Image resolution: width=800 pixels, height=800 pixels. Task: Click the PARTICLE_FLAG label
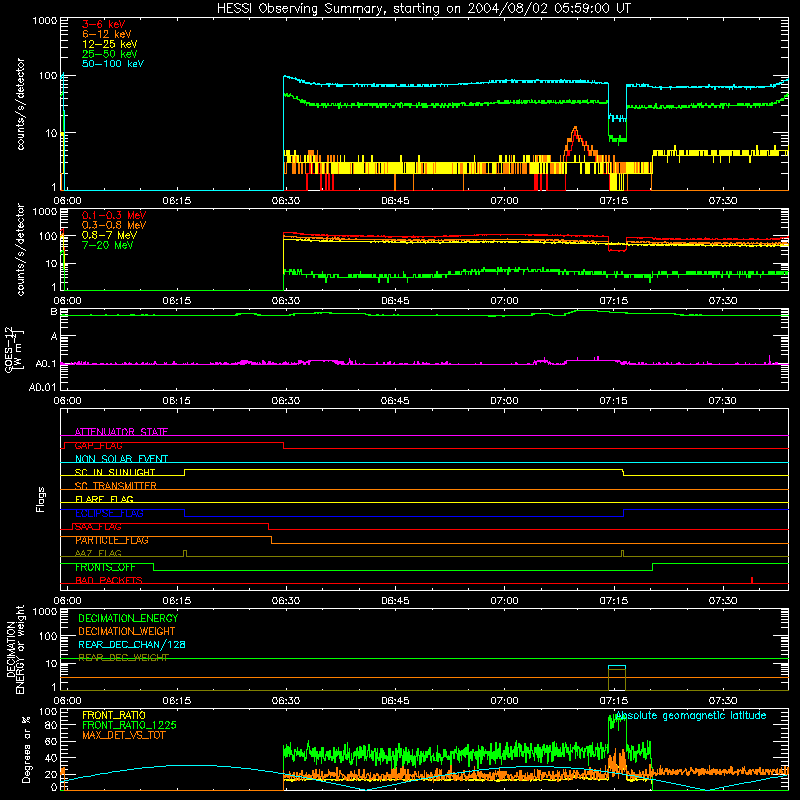coord(112,540)
